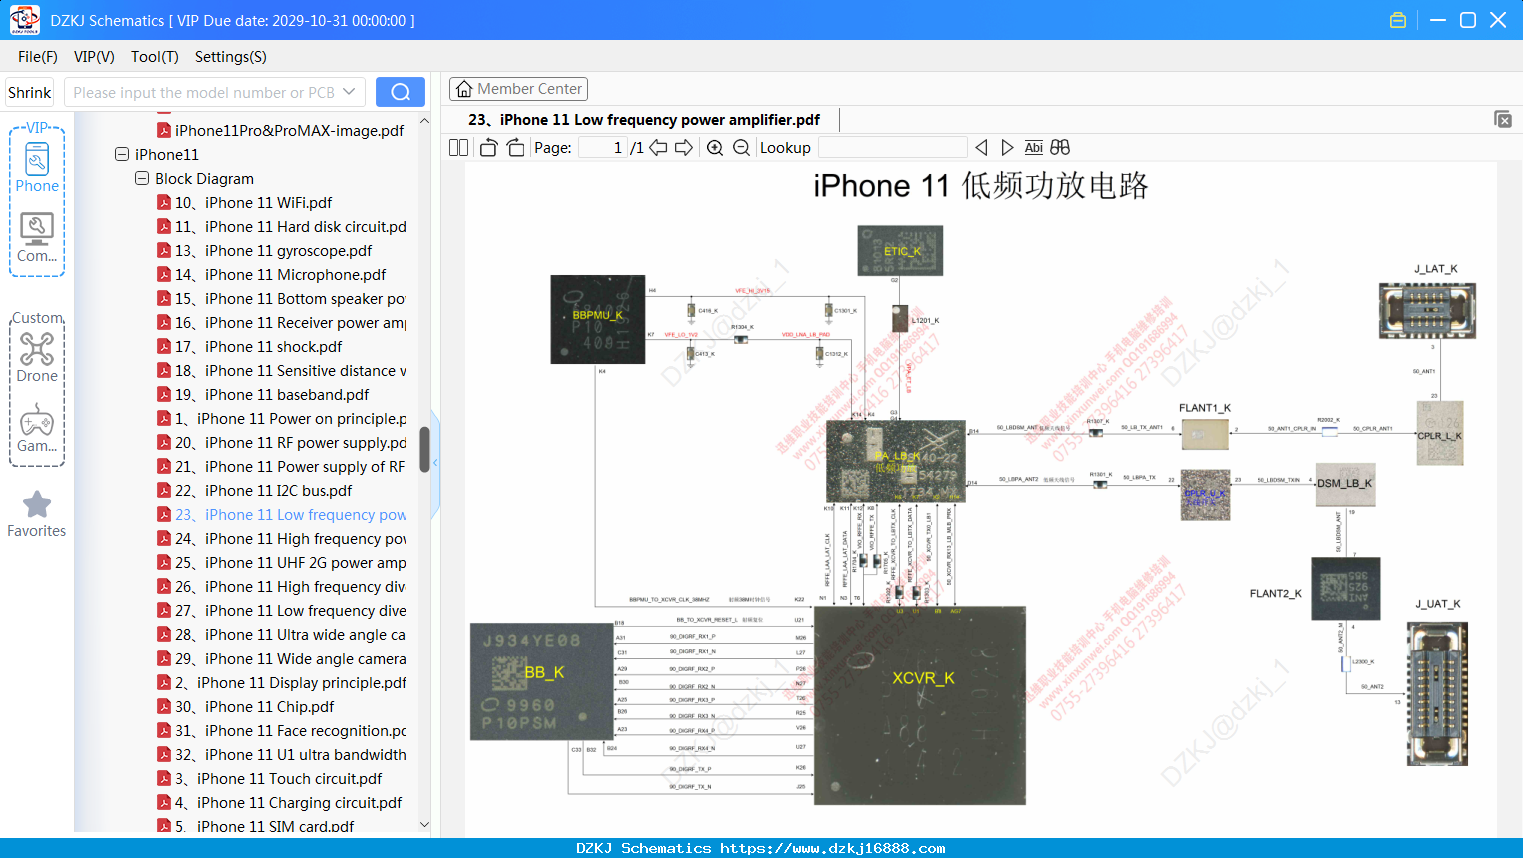
Task: Click PDF icon beside iPhone 11 Chip.pdf
Action: click(x=164, y=706)
